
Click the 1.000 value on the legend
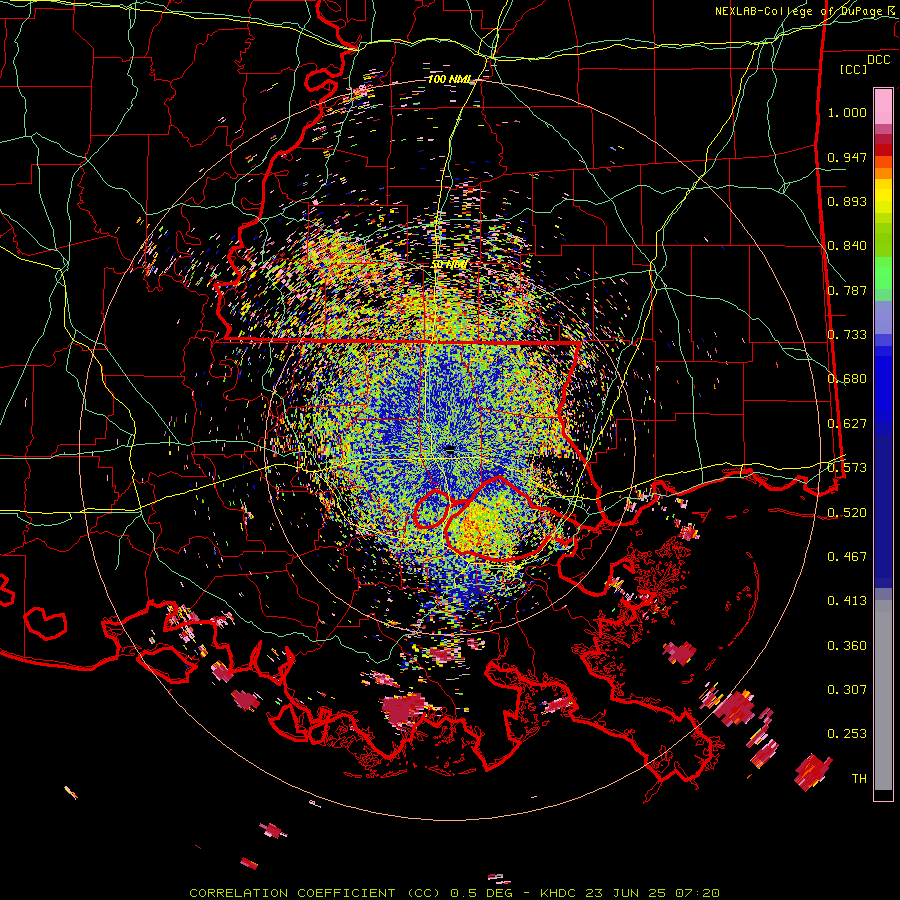tap(847, 112)
